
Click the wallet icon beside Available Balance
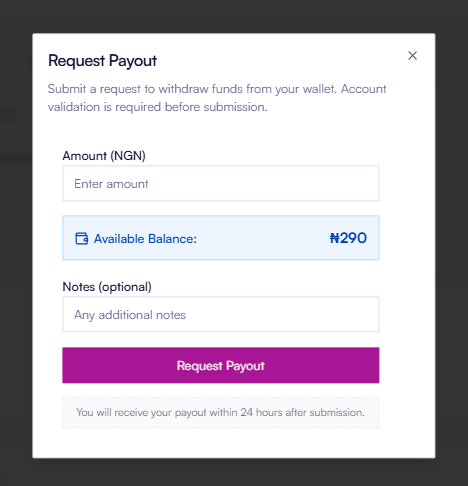[82, 239]
